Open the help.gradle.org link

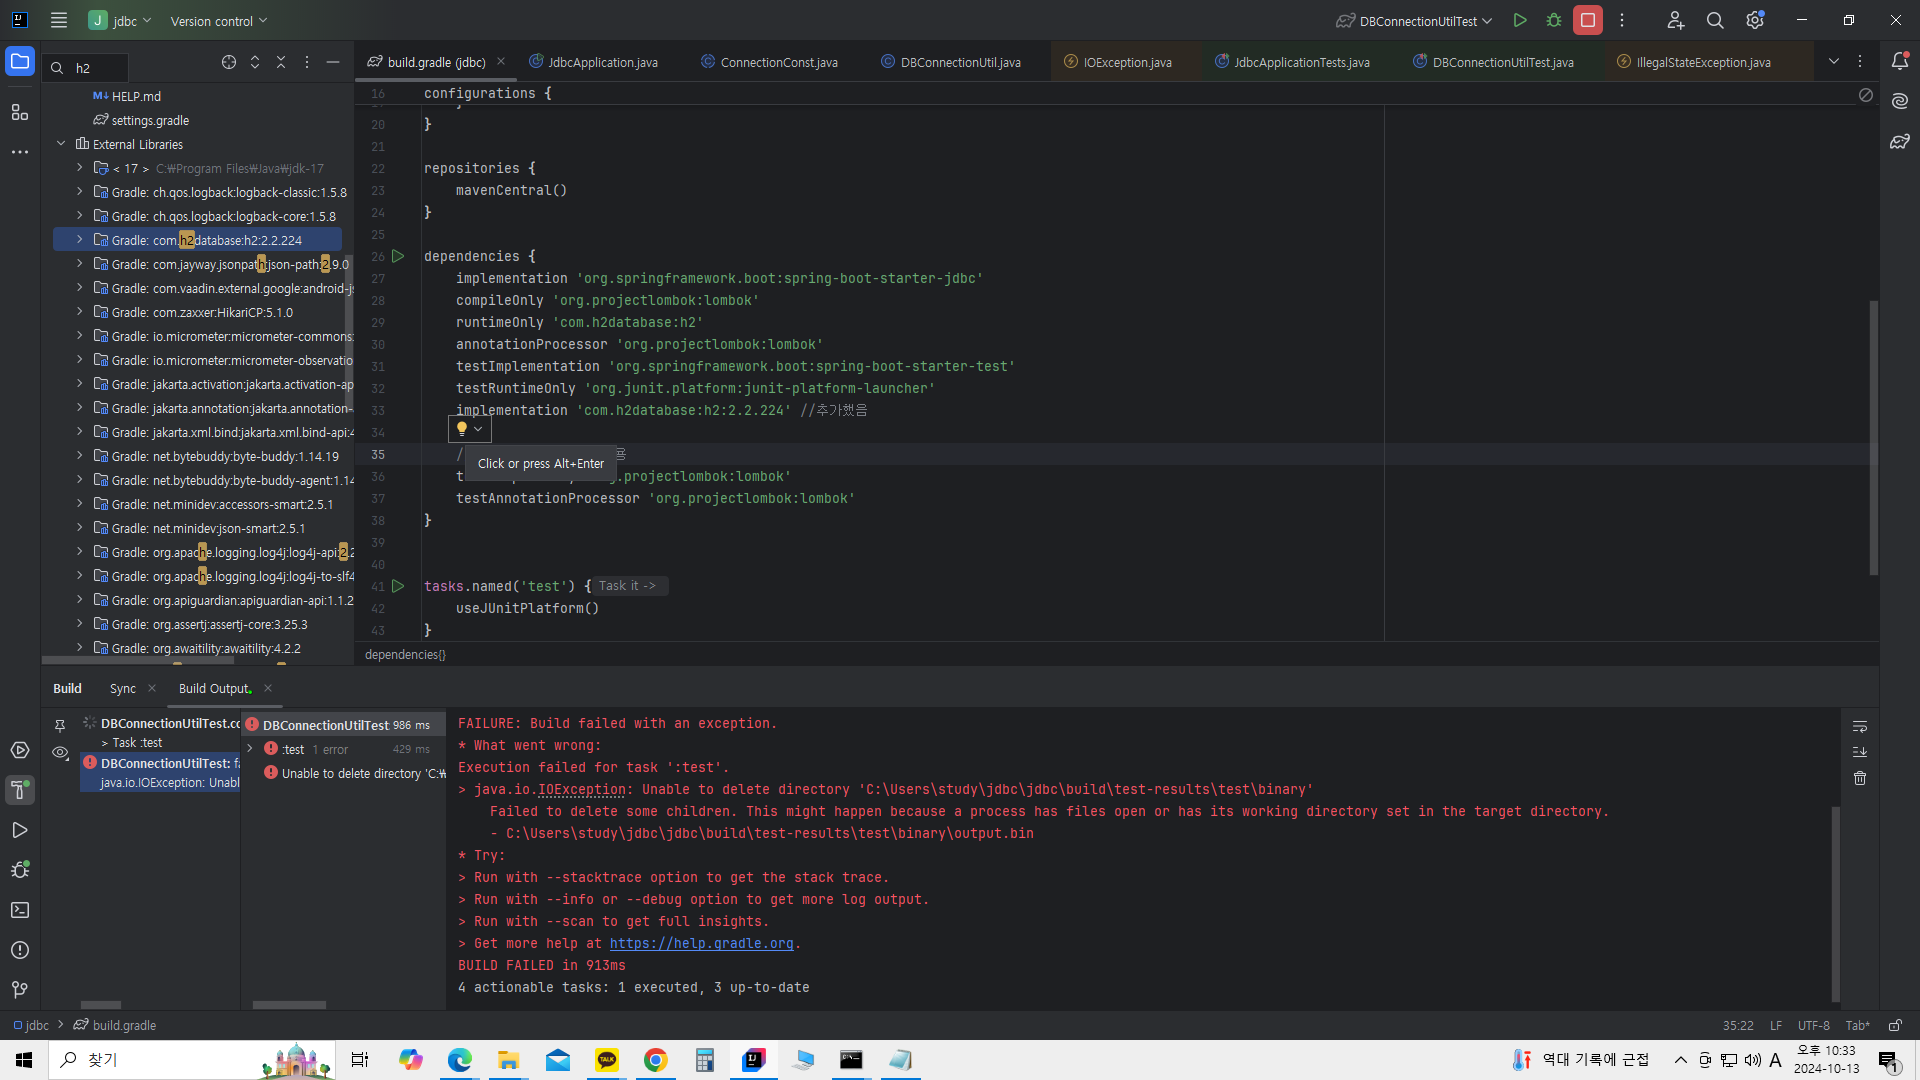(701, 943)
